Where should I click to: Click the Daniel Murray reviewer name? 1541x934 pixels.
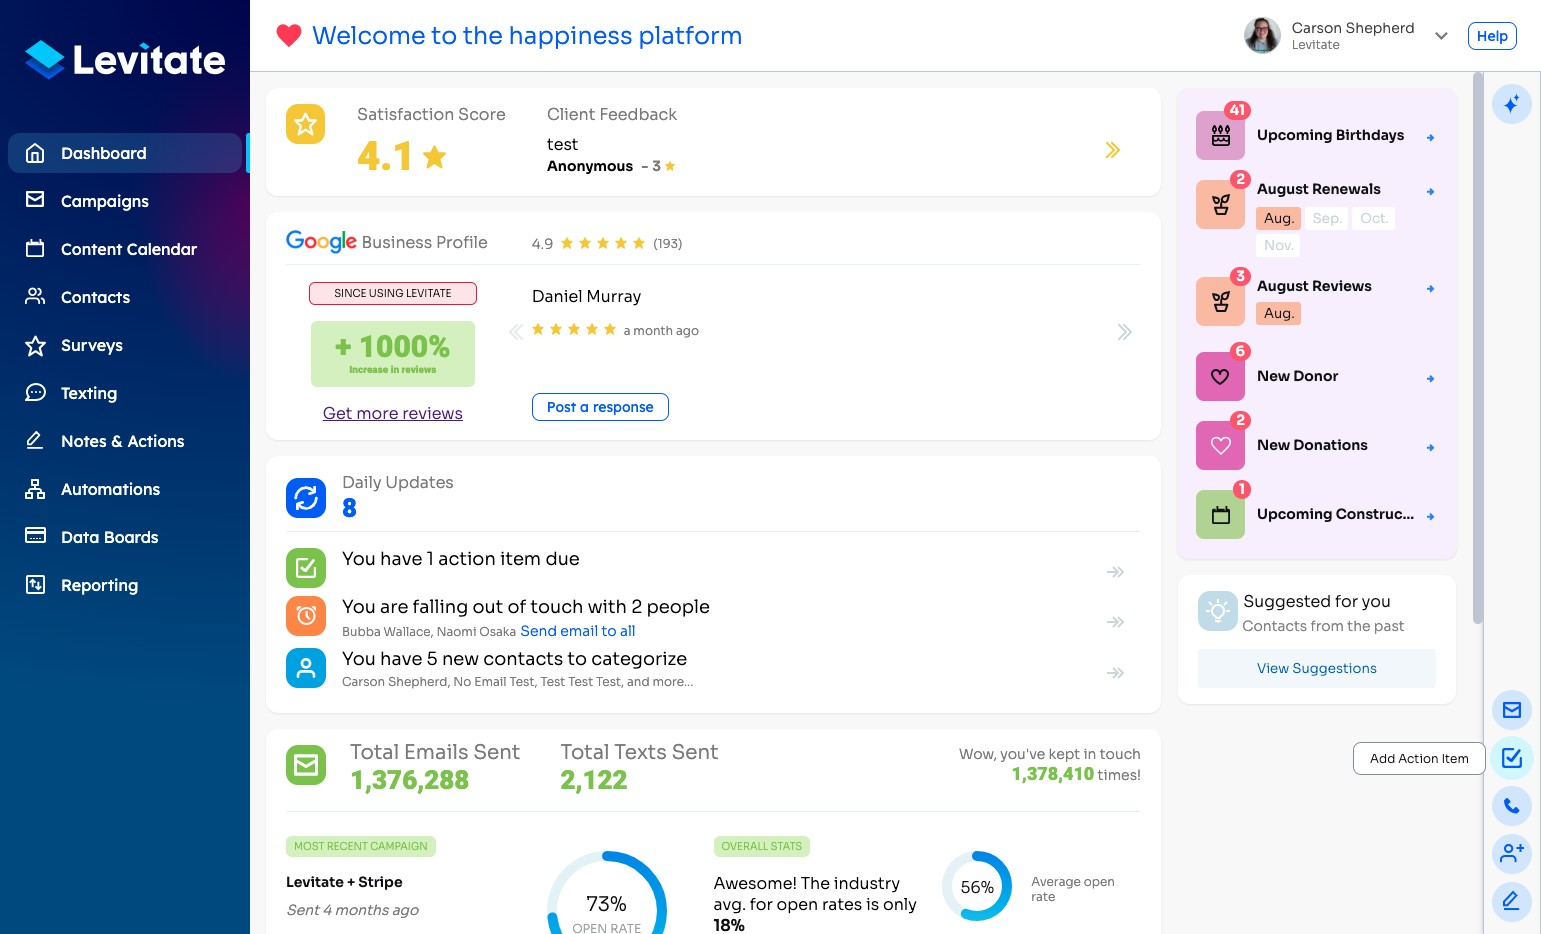click(586, 296)
